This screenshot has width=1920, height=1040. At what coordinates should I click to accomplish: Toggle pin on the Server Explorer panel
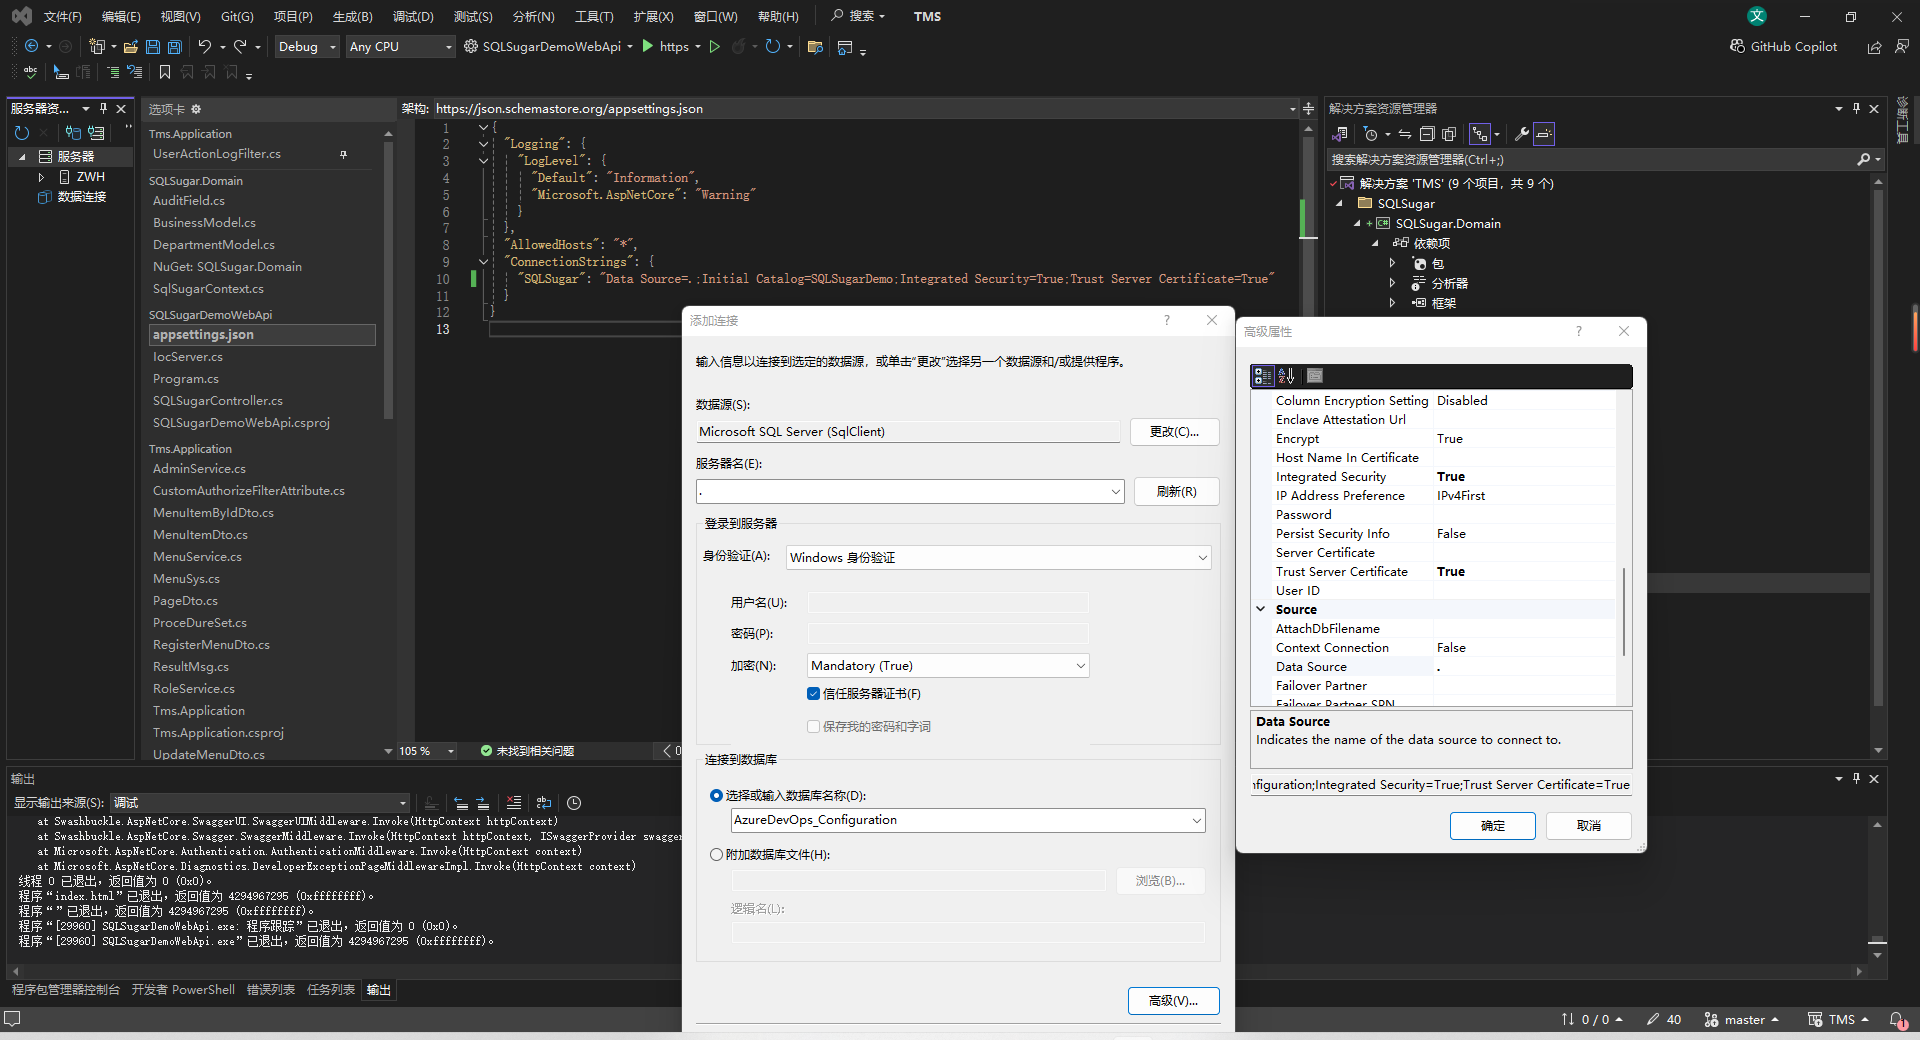point(103,108)
